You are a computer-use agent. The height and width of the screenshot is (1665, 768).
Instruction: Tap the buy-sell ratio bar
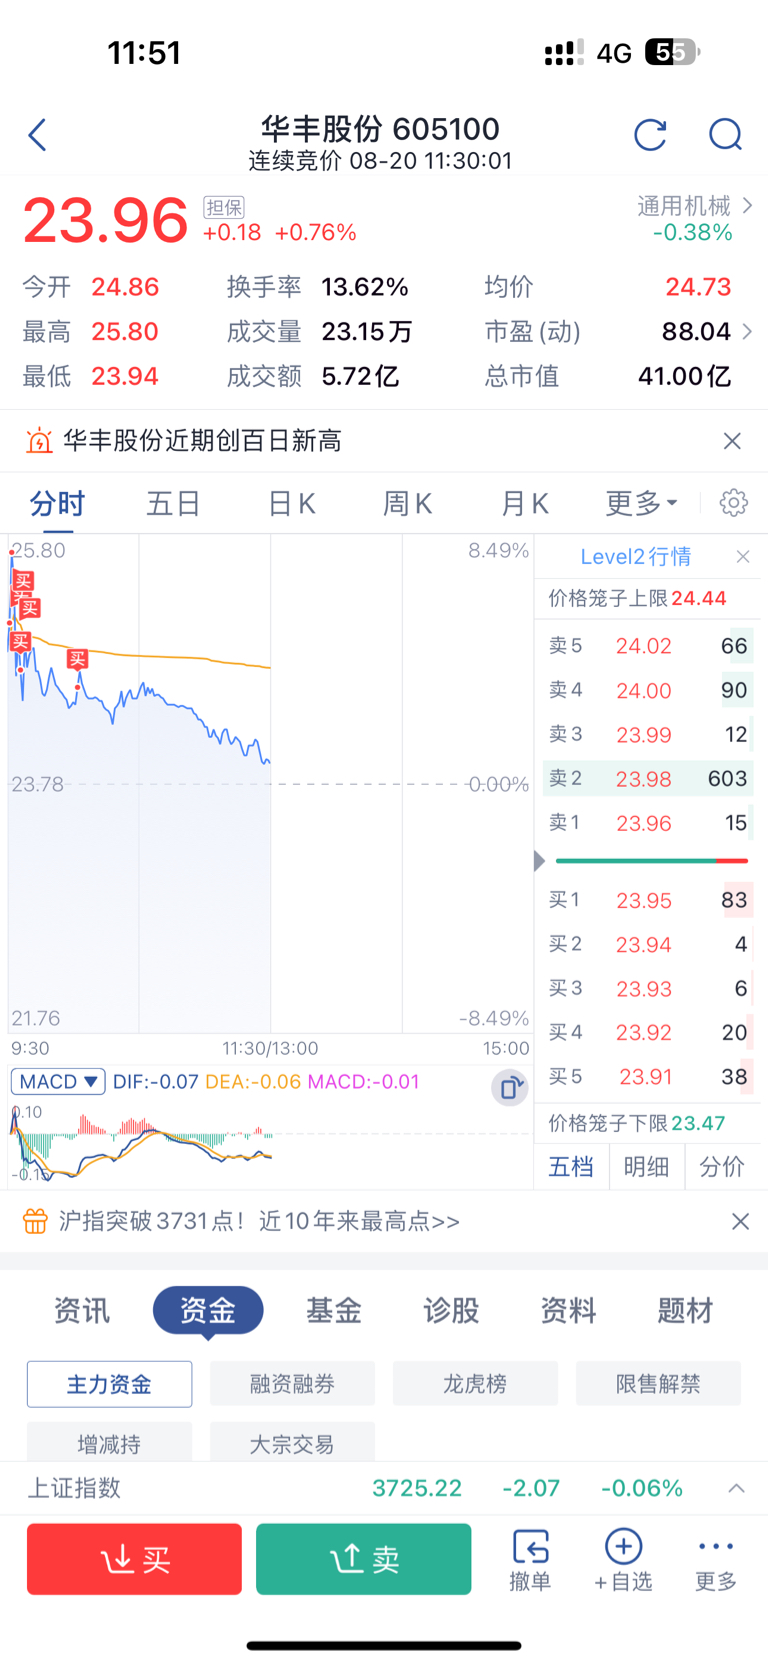(652, 860)
